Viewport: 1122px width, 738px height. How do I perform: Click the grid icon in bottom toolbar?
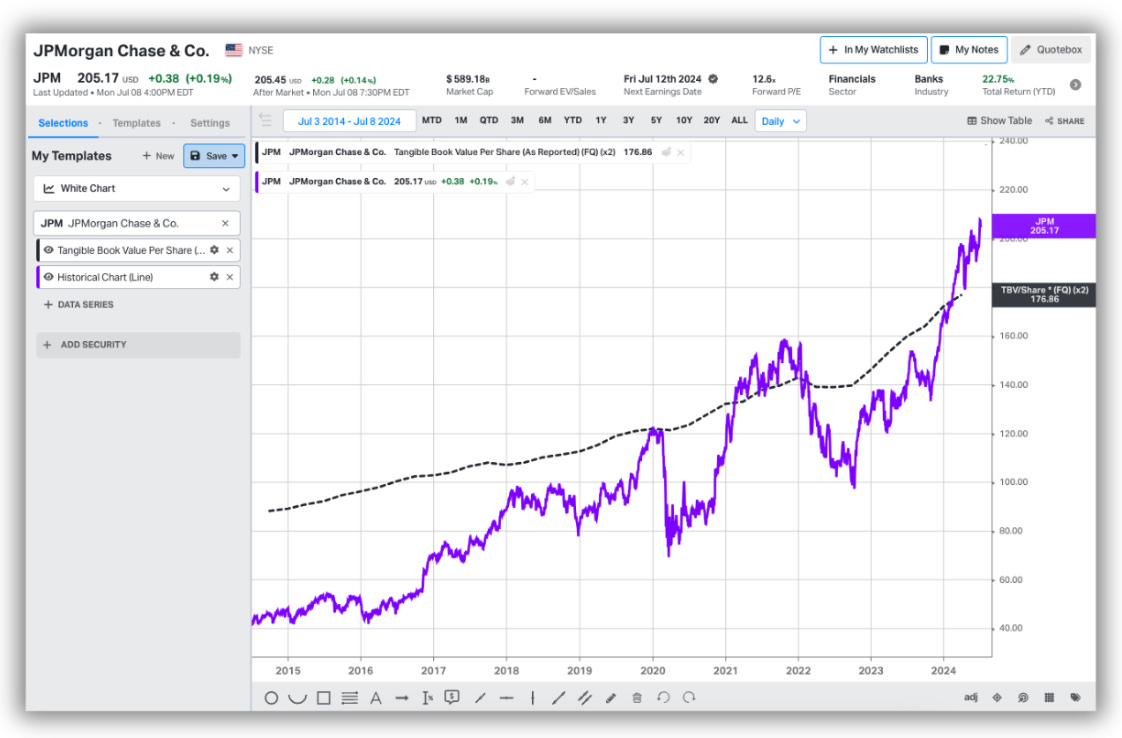(1049, 697)
